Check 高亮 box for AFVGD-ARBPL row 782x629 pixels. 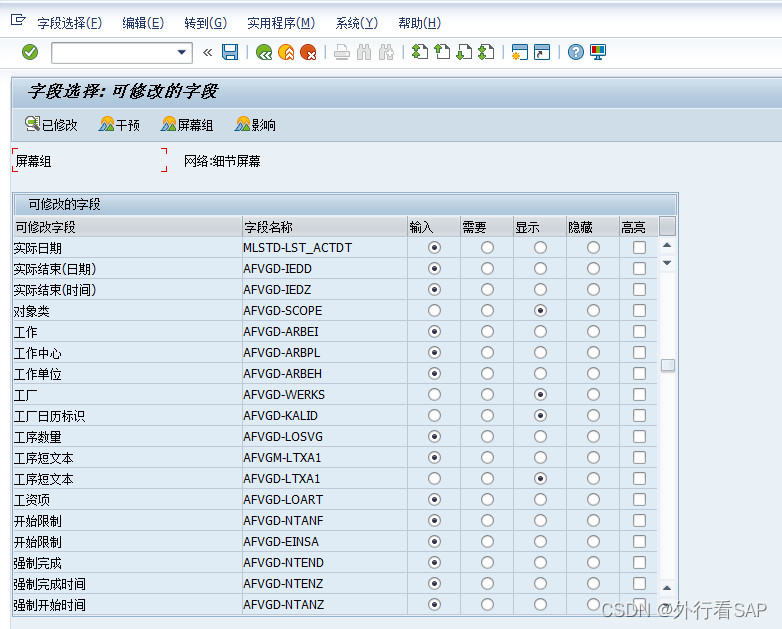tap(639, 353)
